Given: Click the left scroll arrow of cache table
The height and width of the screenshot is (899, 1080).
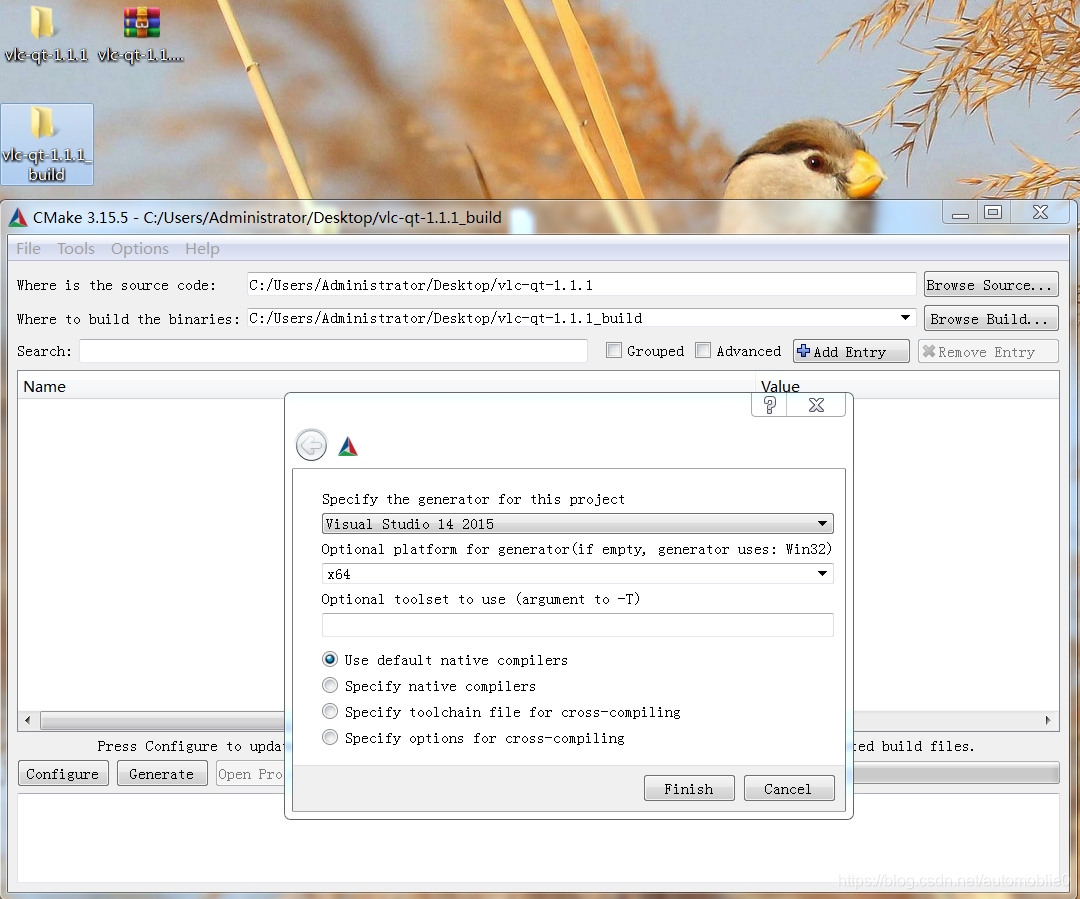Looking at the screenshot, I should click(28, 721).
